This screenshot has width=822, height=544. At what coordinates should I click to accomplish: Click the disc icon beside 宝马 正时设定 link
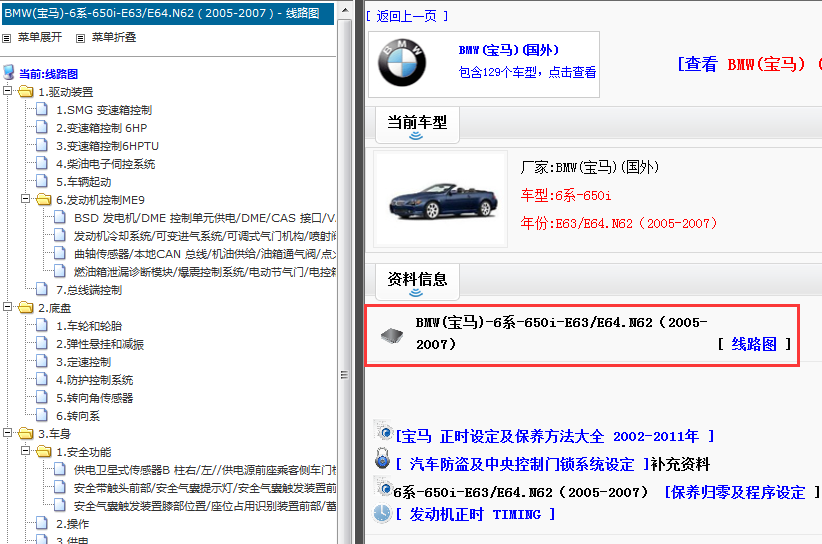pyautogui.click(x=384, y=431)
